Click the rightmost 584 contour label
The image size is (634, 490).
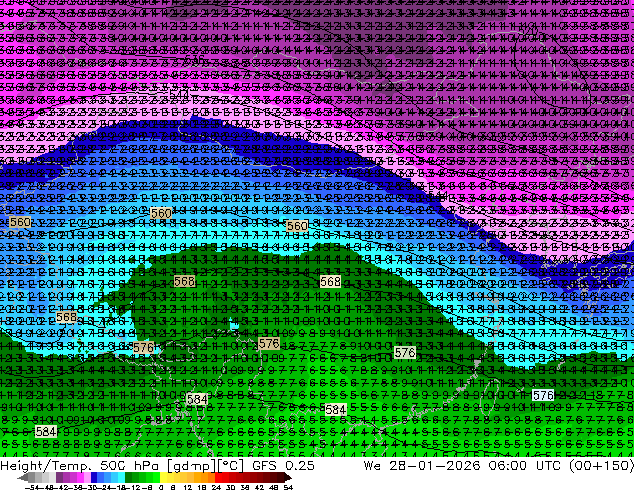pos(336,410)
